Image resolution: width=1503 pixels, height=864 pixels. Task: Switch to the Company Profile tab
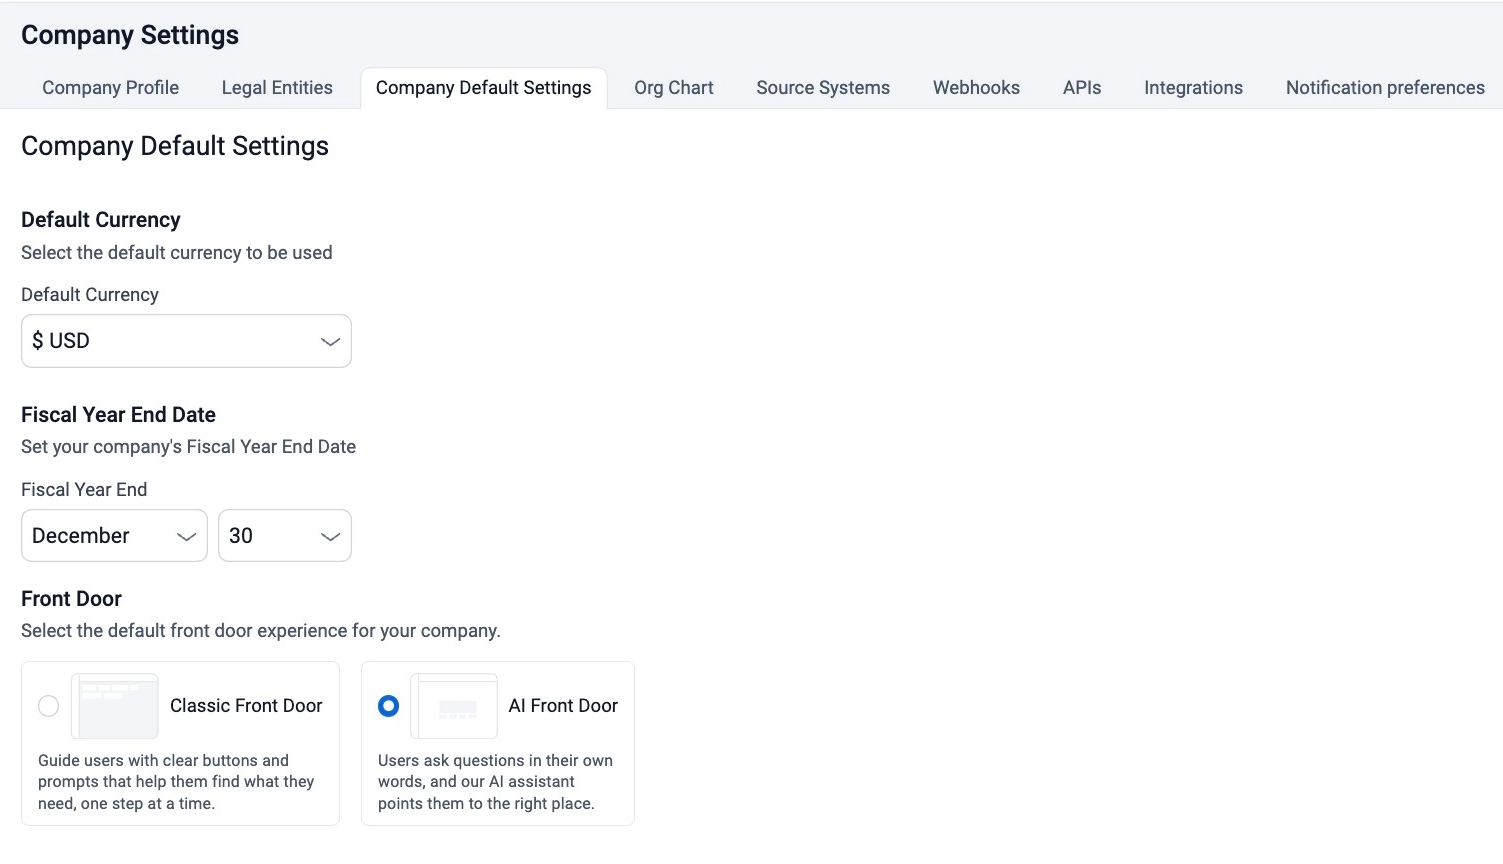[110, 88]
